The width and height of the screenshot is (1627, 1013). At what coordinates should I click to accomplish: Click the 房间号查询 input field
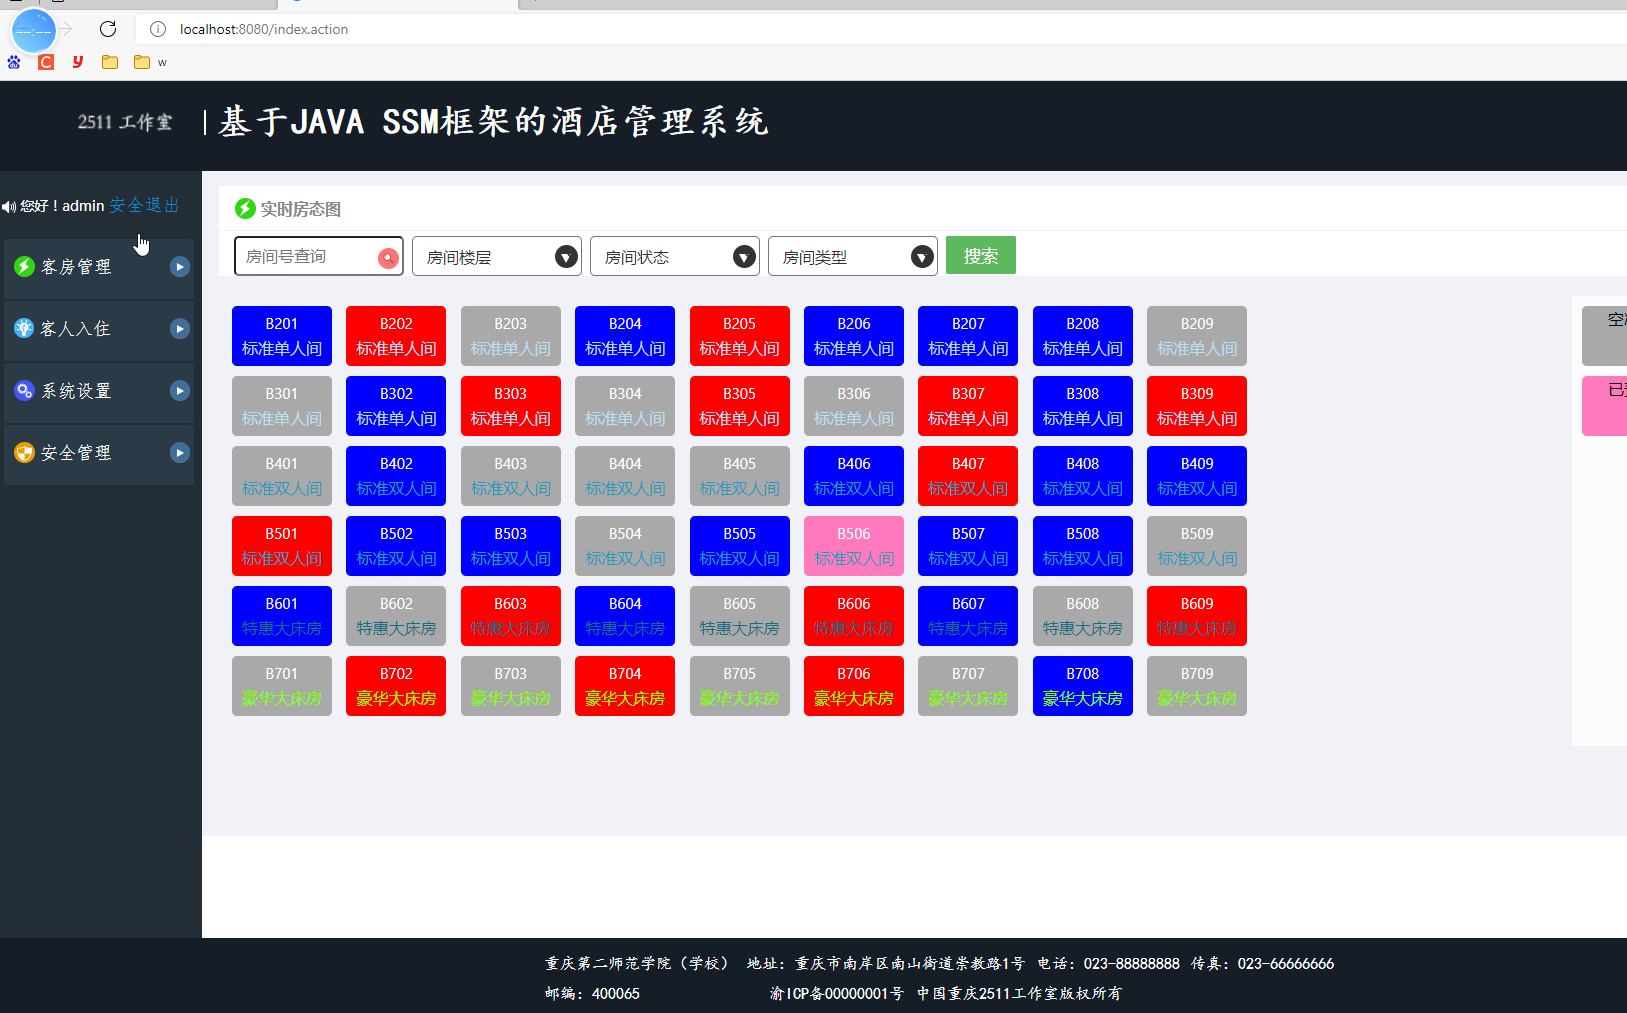pyautogui.click(x=319, y=256)
